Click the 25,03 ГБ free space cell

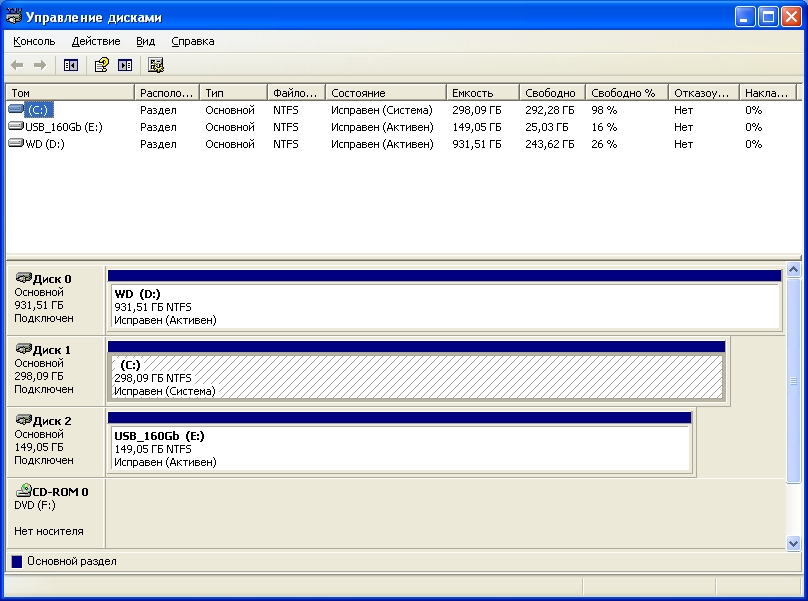coord(547,127)
